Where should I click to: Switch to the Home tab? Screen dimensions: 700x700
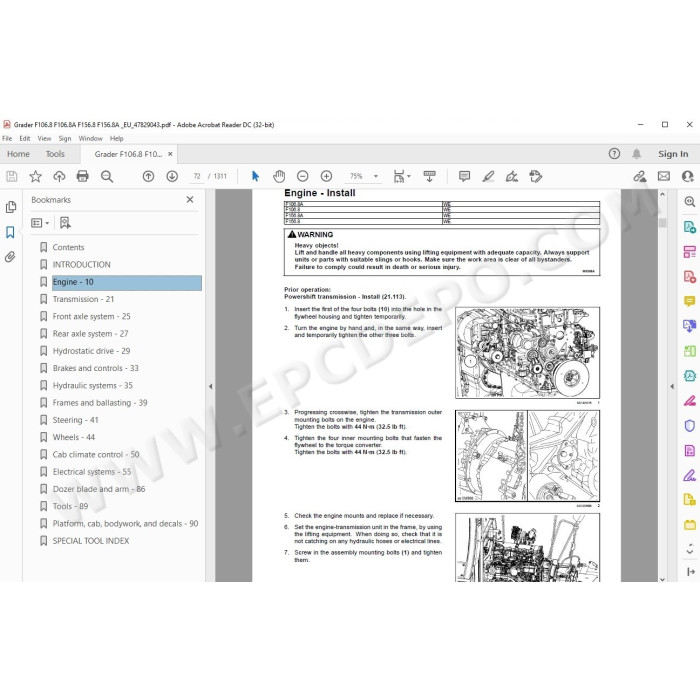pyautogui.click(x=18, y=154)
